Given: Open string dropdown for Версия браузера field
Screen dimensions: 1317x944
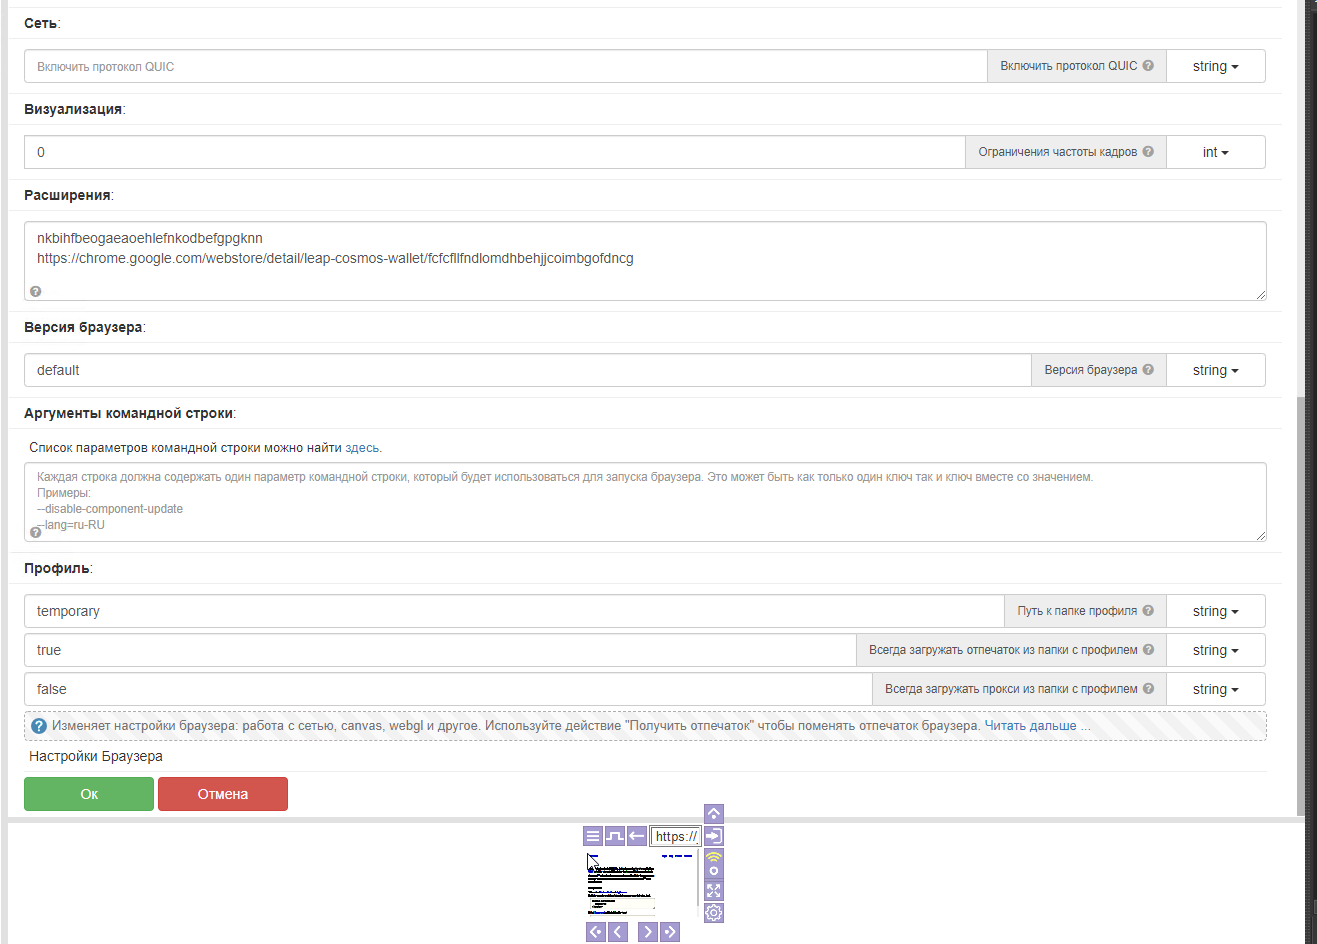Looking at the screenshot, I should pyautogui.click(x=1215, y=370).
